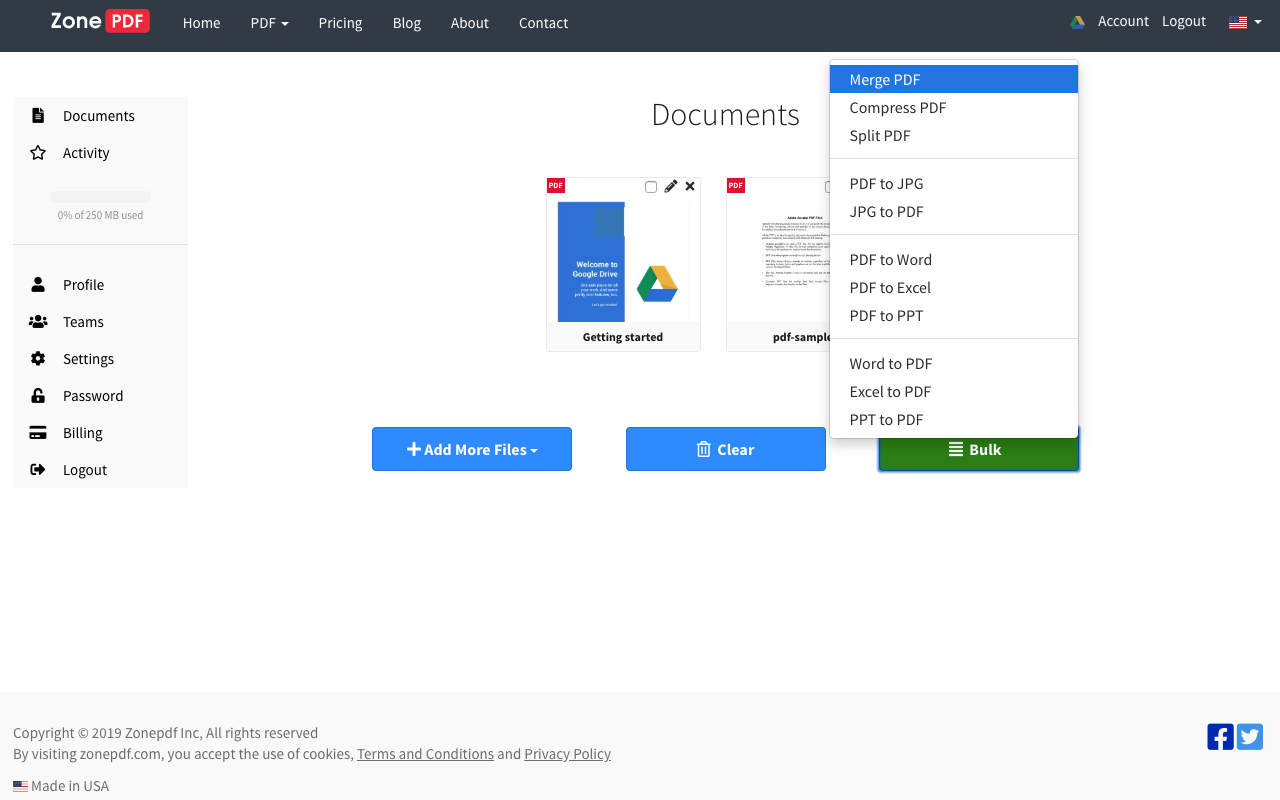Click the Password lock icon

pos(38,395)
